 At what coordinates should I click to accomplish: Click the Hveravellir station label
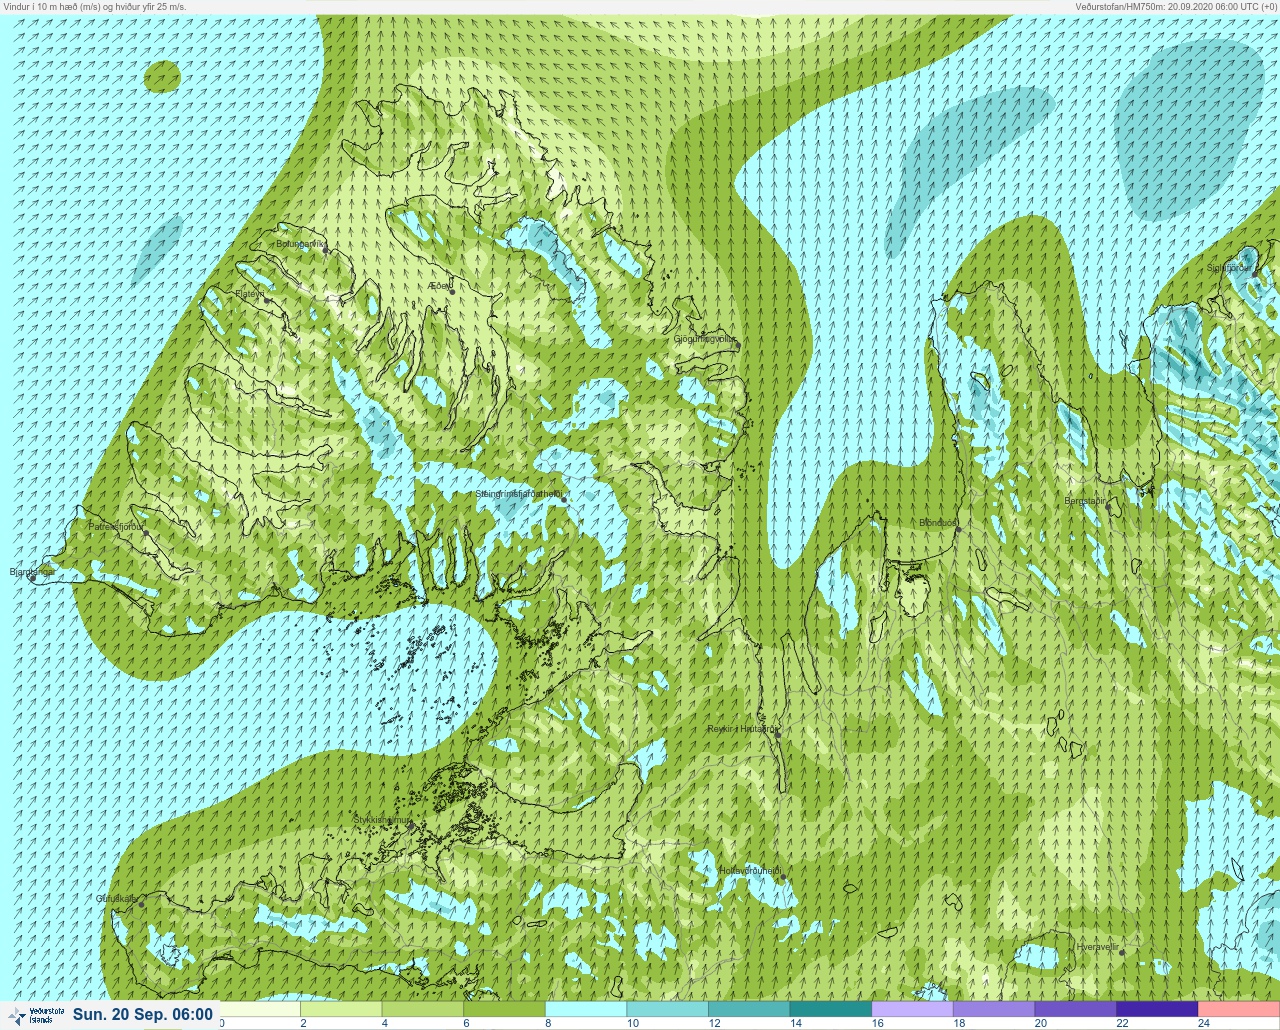[1097, 946]
